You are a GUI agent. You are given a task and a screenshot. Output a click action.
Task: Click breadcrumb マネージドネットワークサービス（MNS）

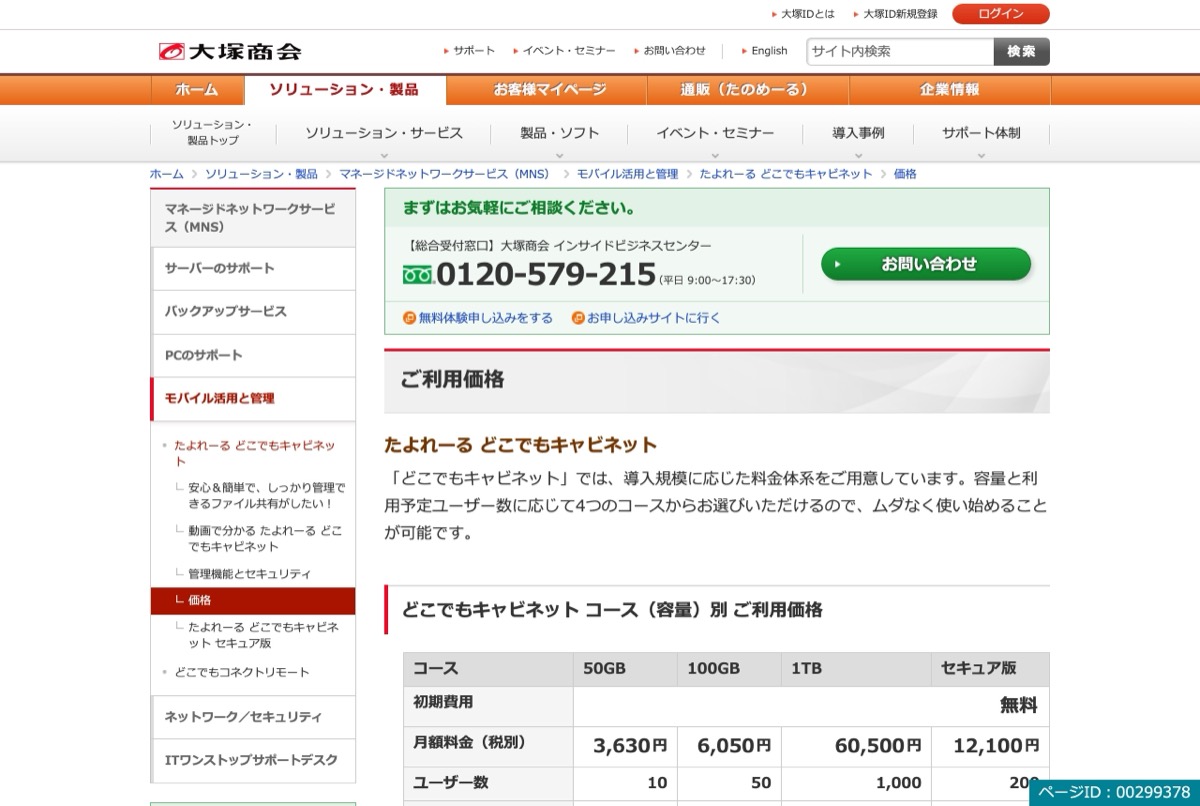click(x=444, y=174)
